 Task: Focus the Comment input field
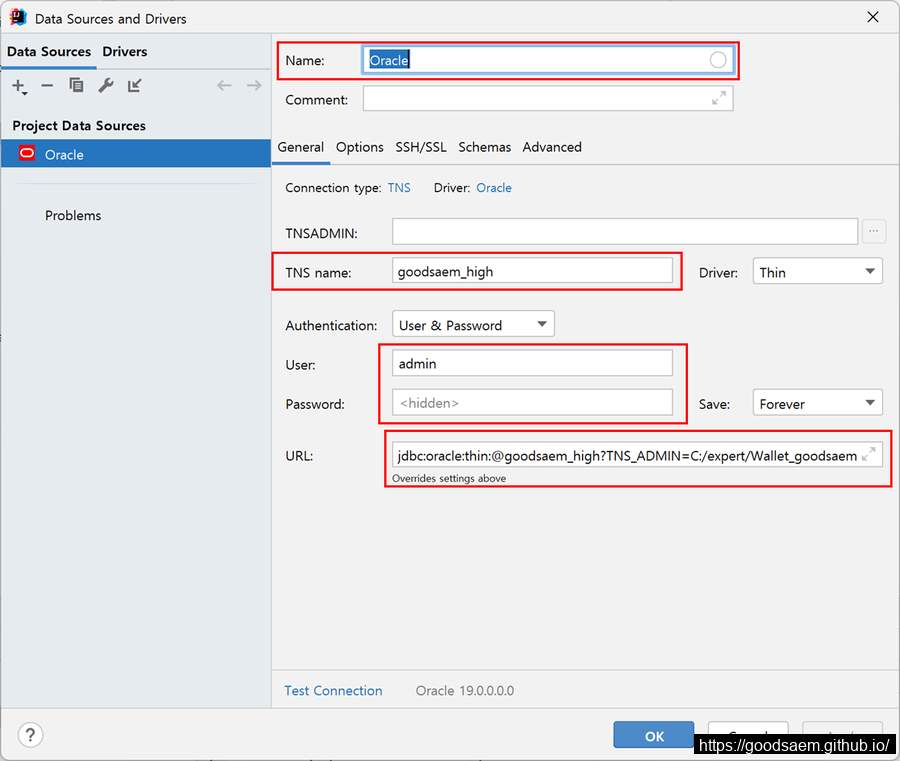click(548, 99)
